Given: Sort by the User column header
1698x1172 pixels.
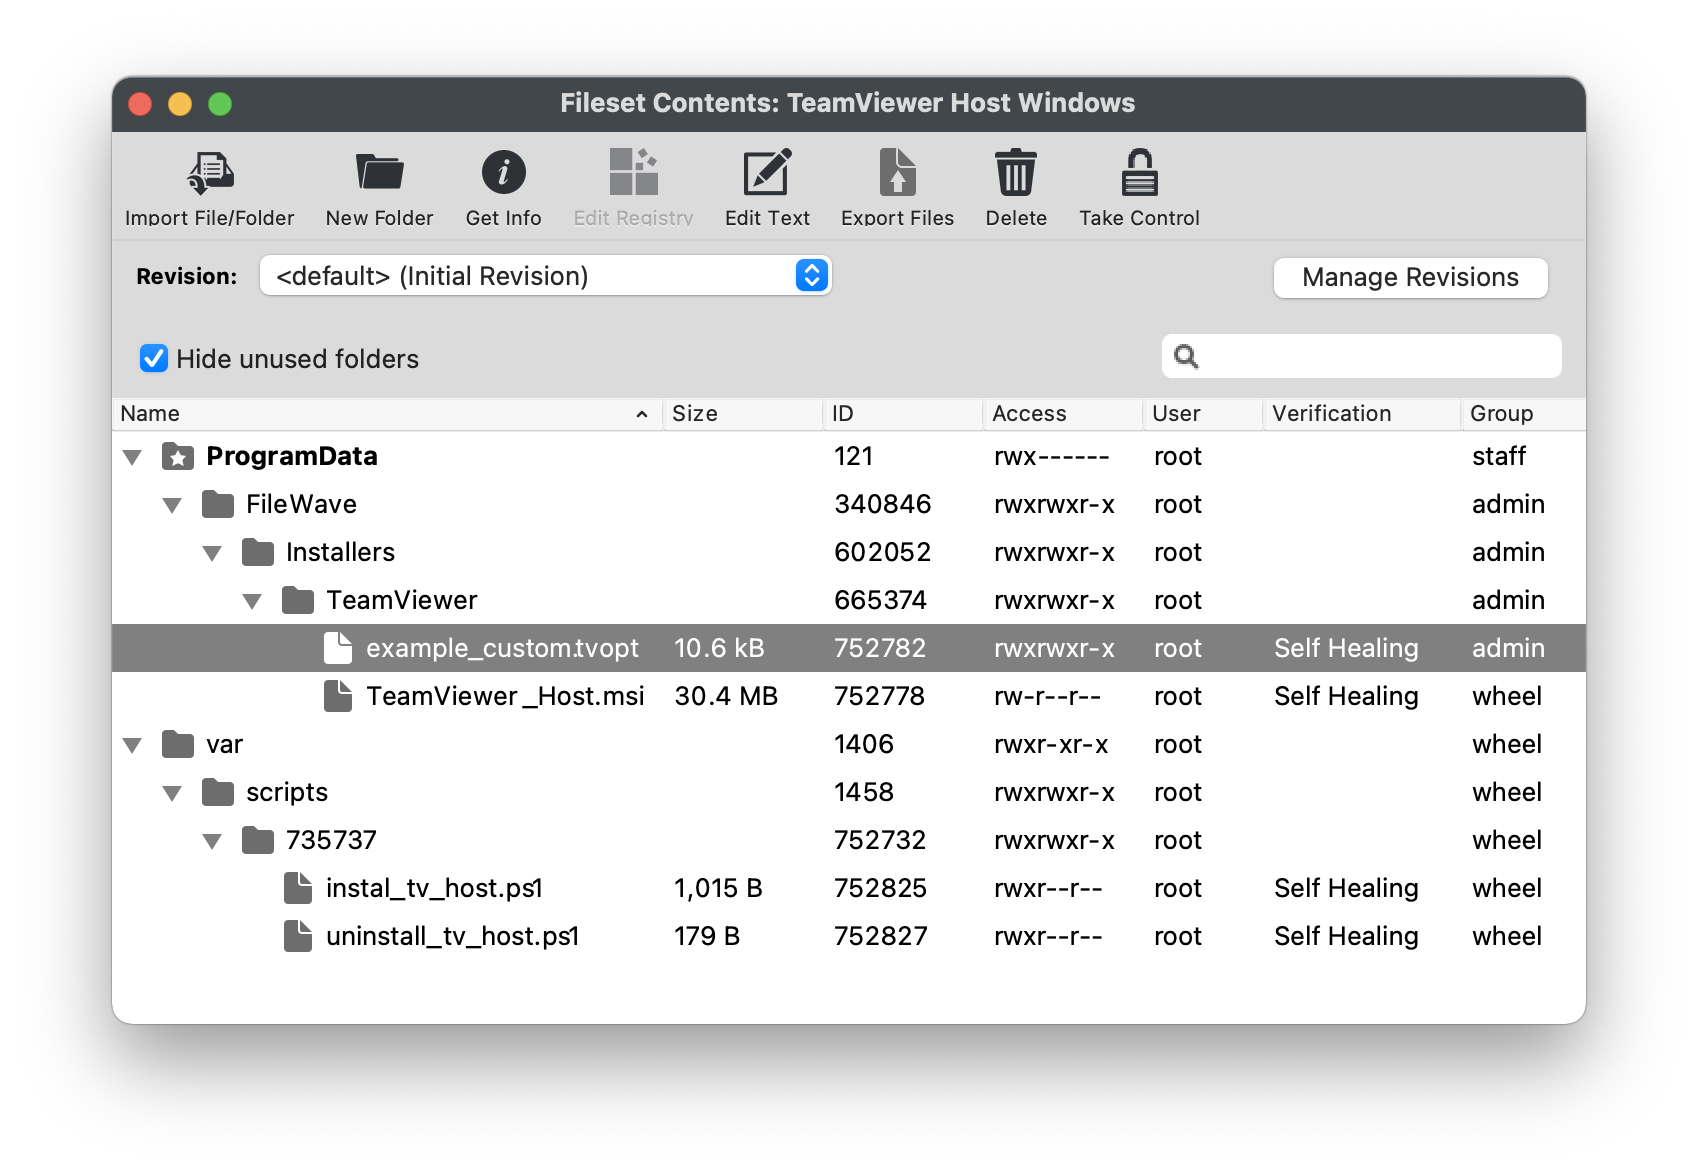Looking at the screenshot, I should point(1203,414).
